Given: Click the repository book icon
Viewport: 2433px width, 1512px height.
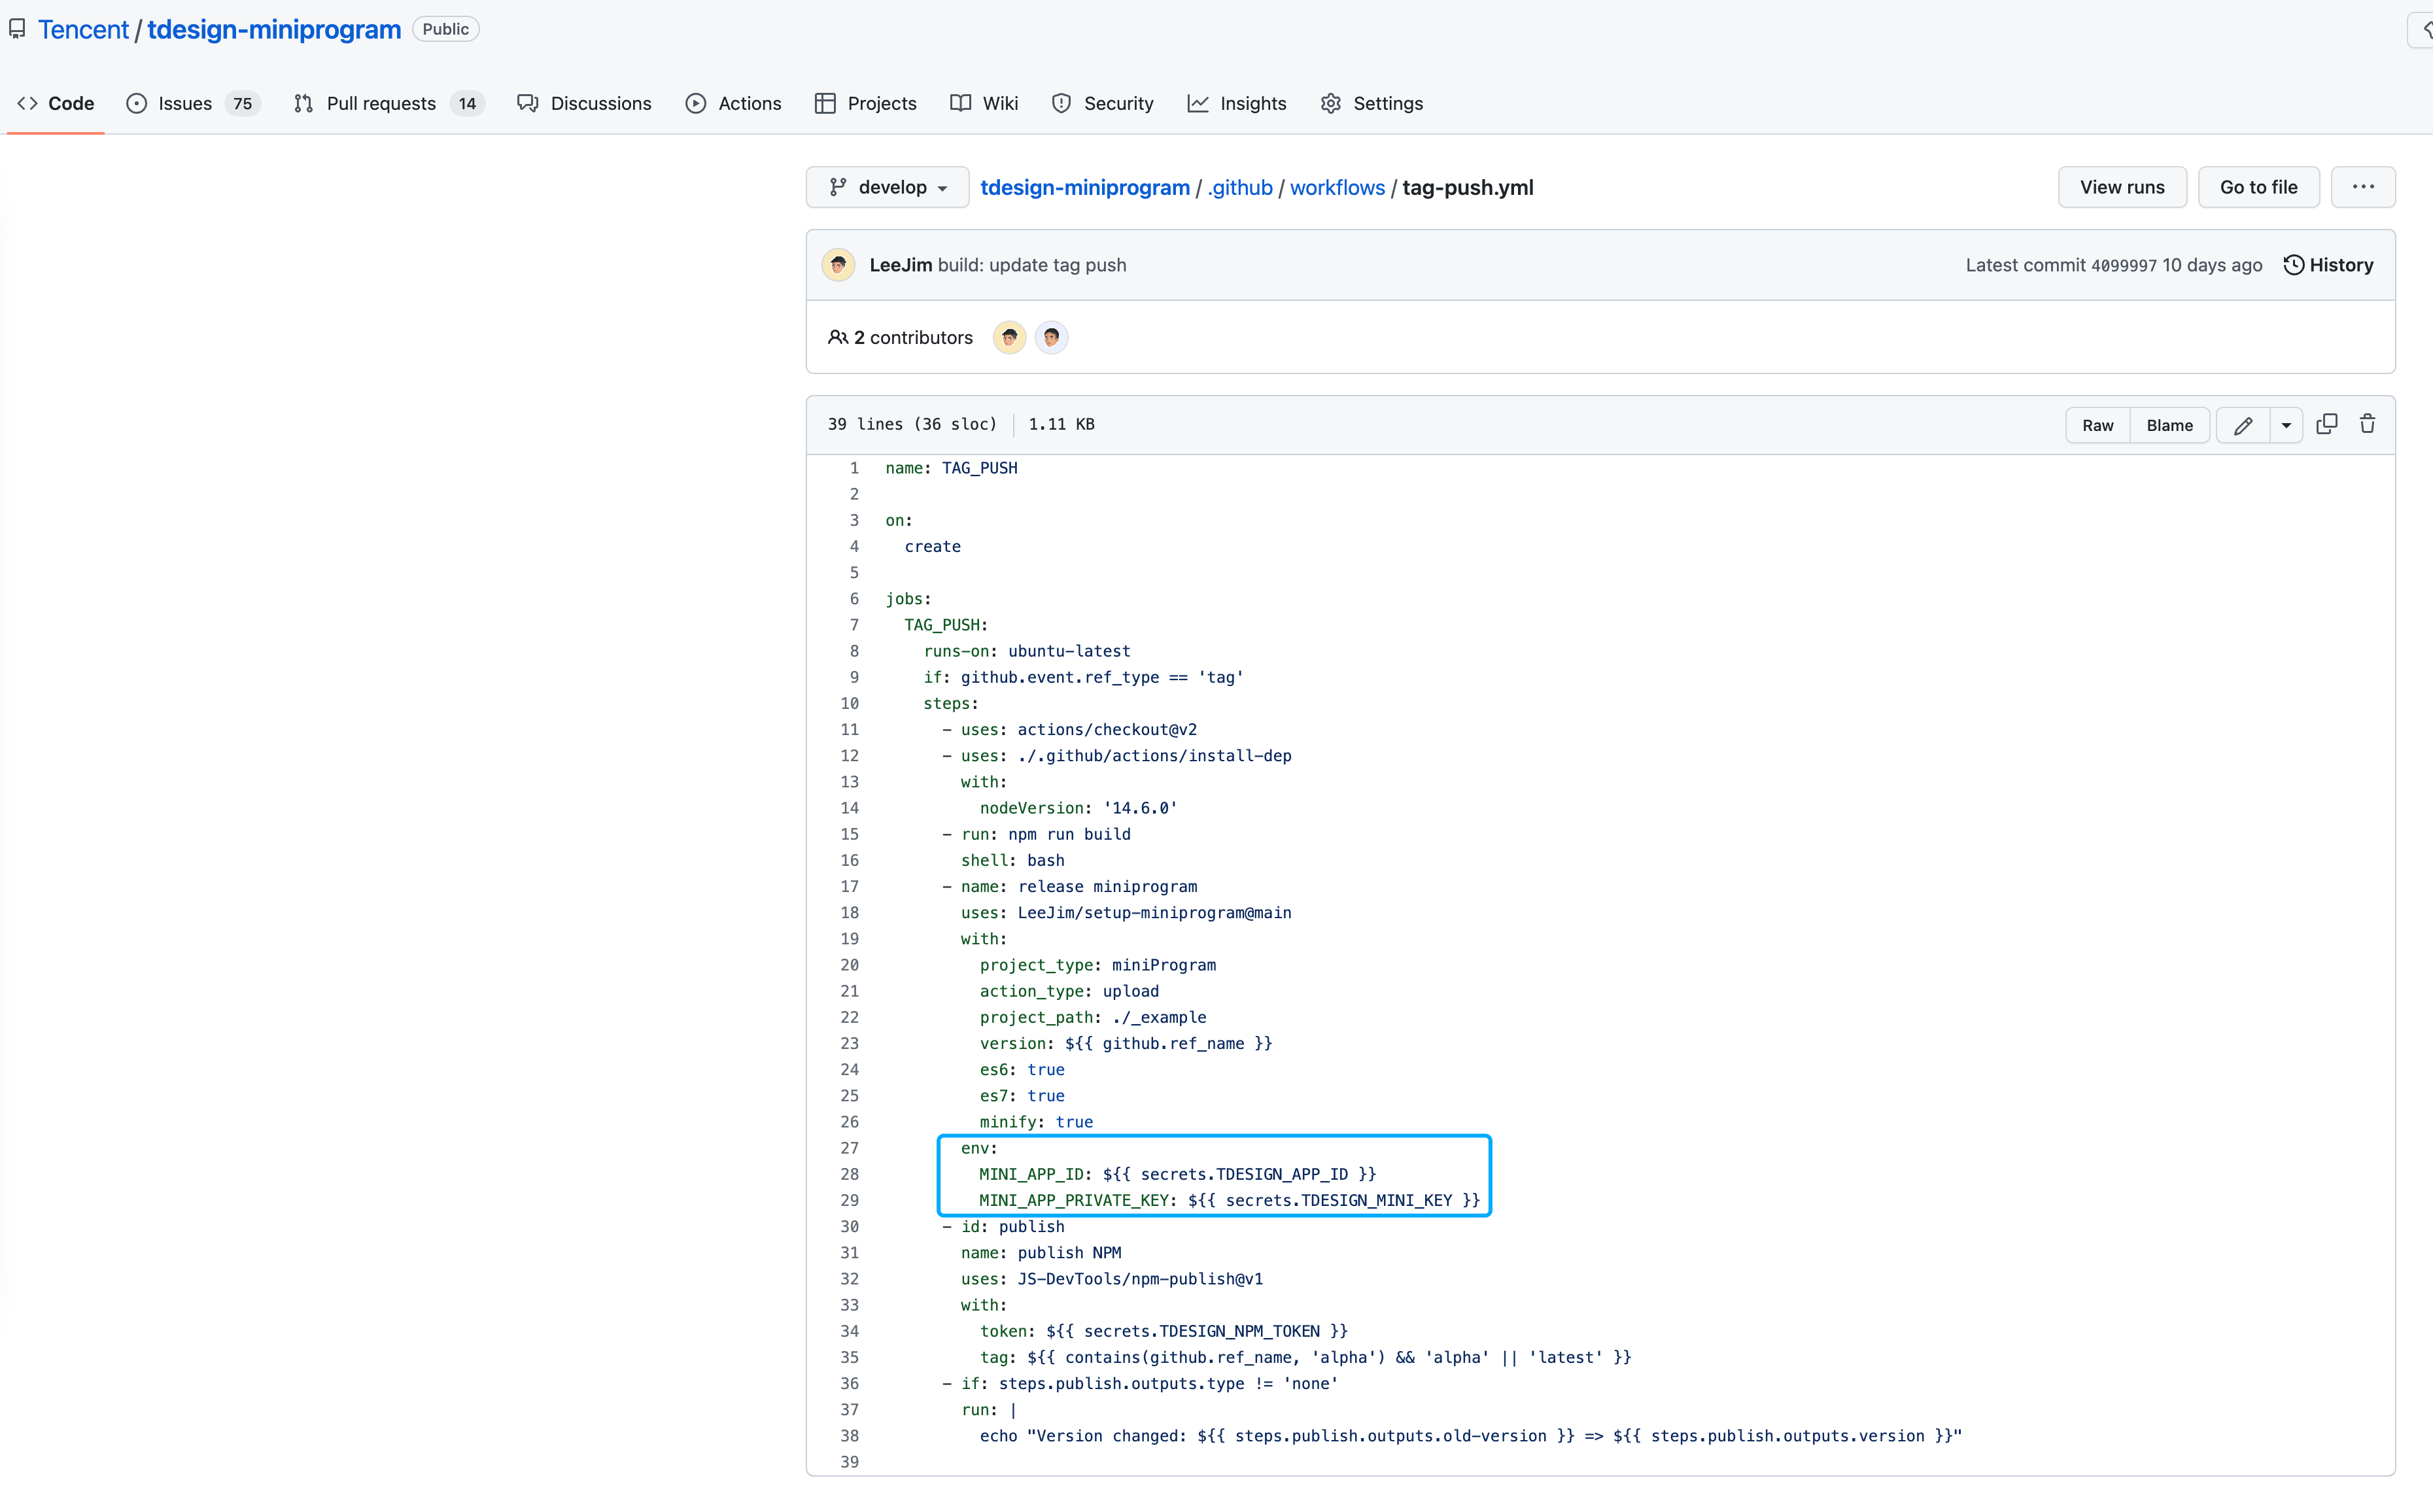Looking at the screenshot, I should pos(17,29).
